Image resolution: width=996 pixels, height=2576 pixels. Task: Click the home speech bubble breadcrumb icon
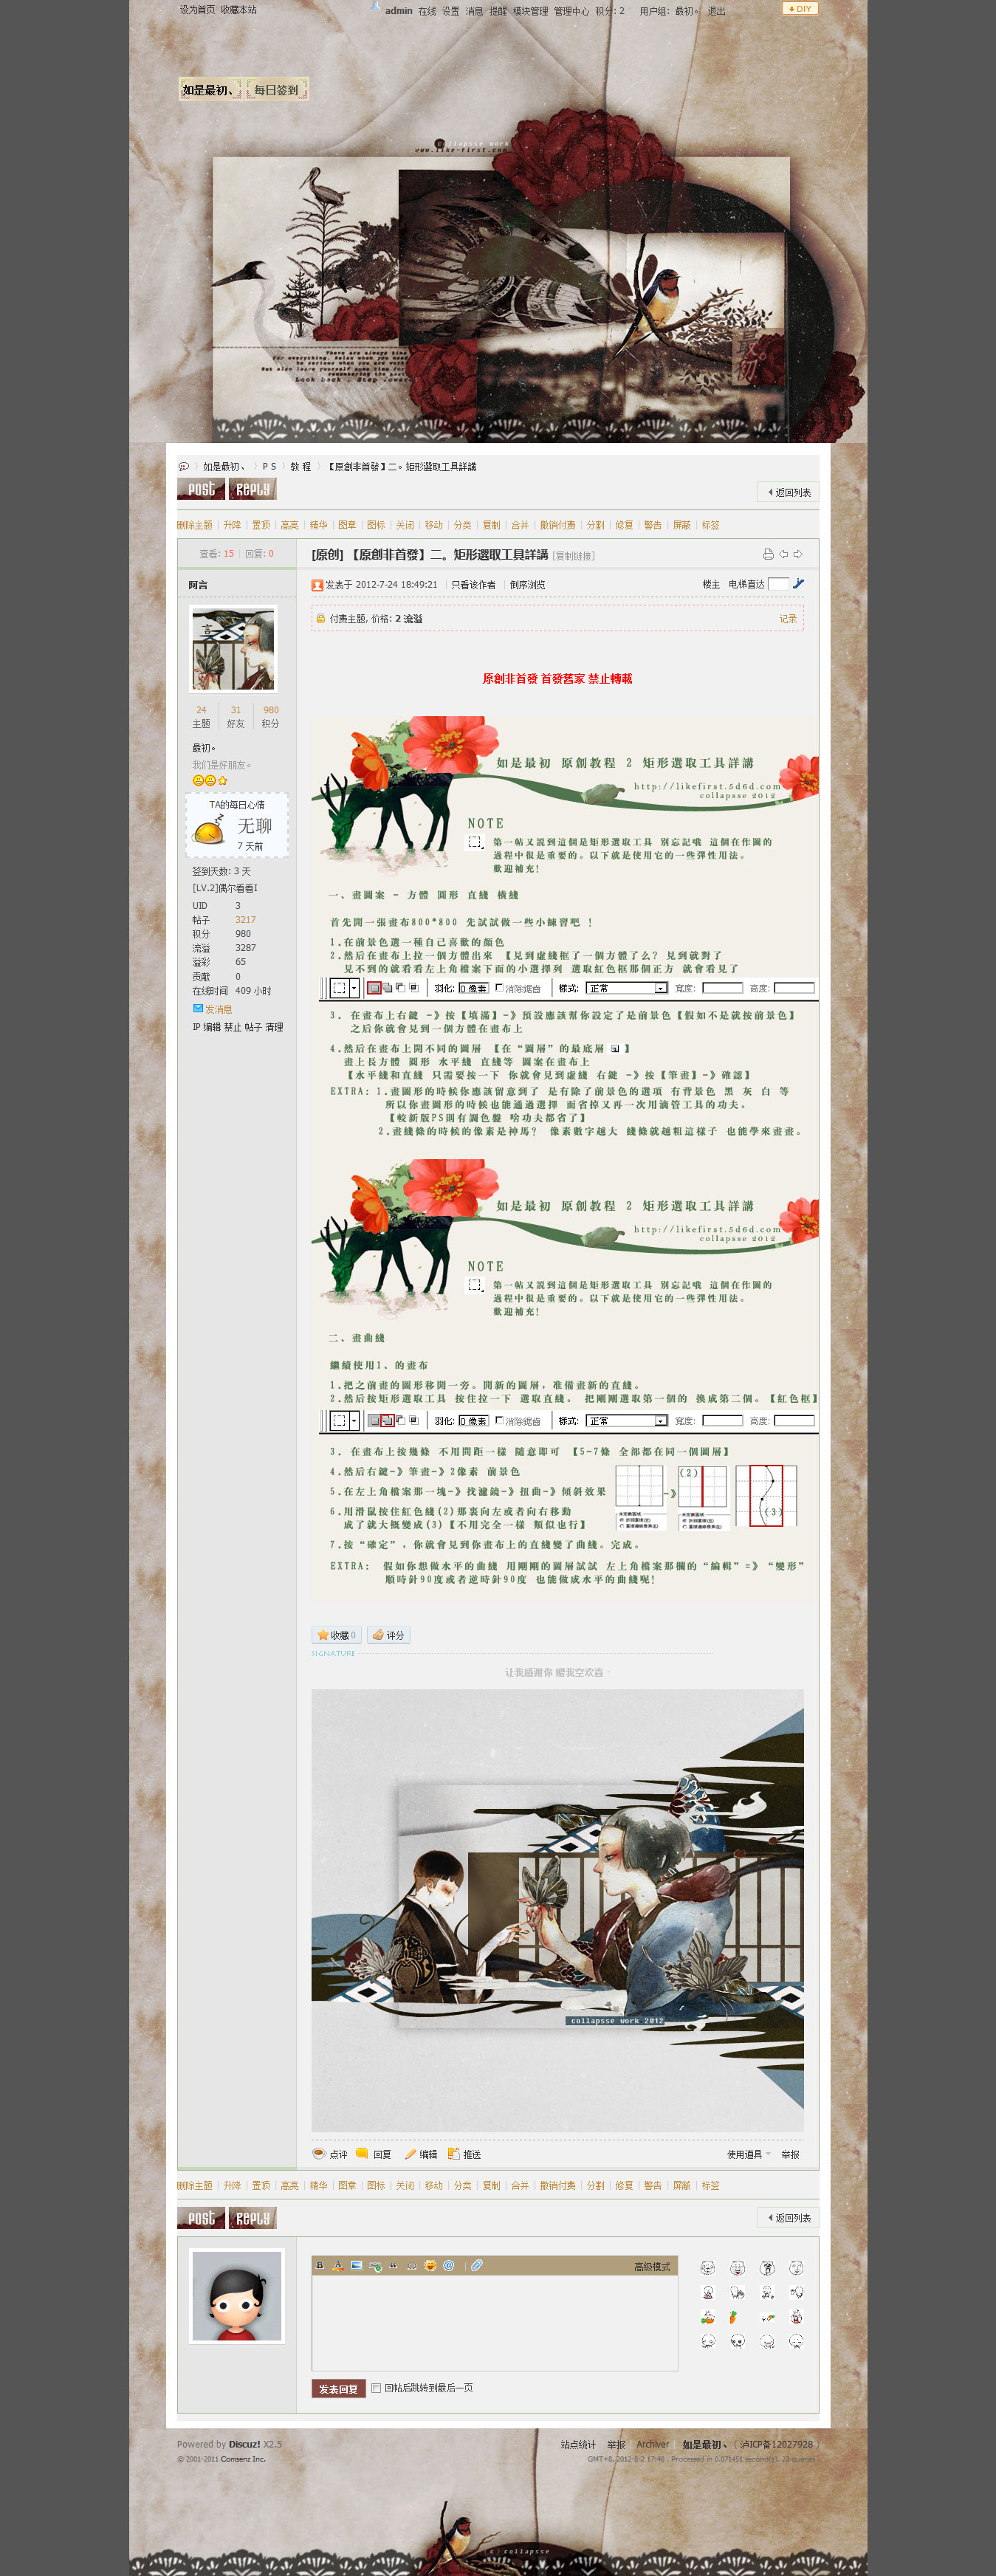click(x=183, y=467)
